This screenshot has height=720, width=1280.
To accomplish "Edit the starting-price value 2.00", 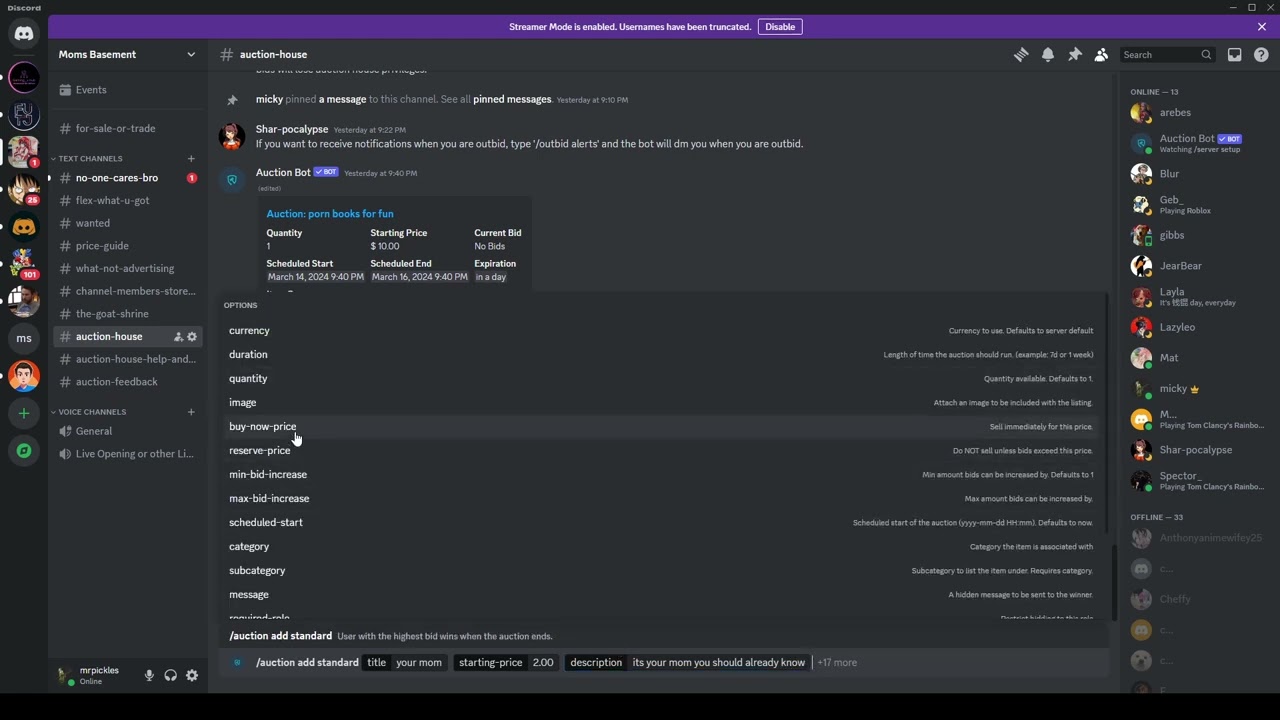I will click(542, 662).
